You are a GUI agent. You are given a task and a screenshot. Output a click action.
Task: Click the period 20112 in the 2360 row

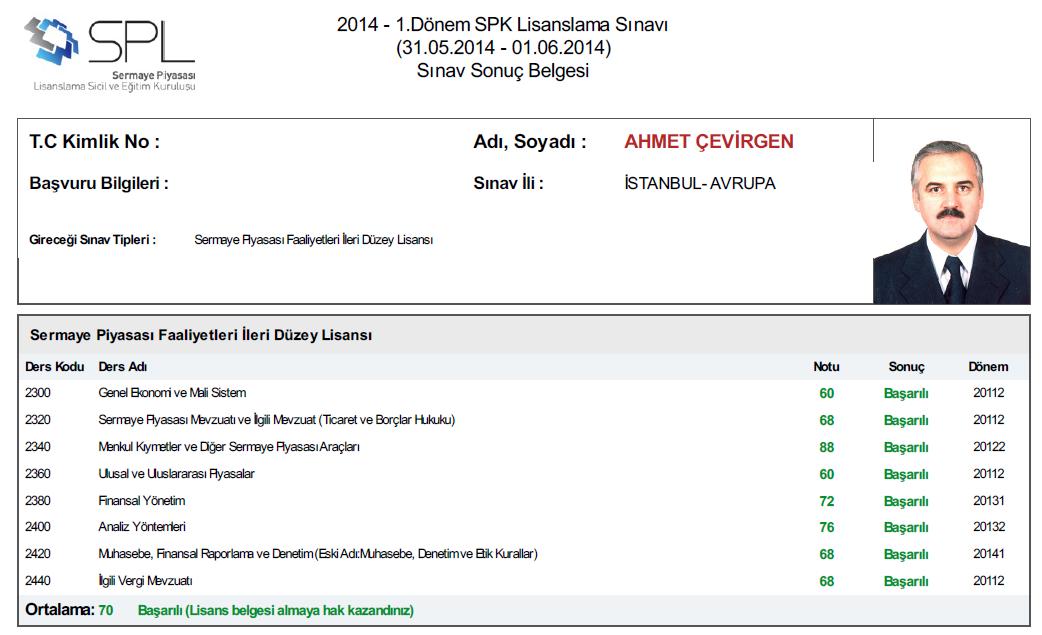[x=989, y=474]
